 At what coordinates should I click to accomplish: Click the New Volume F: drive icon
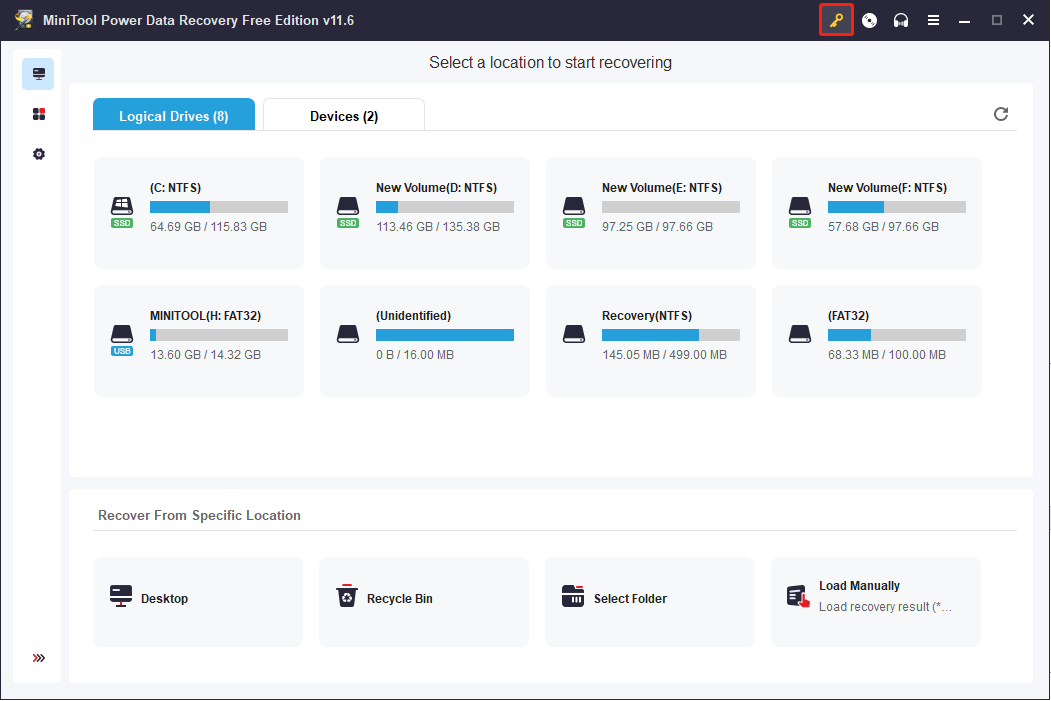click(x=800, y=212)
